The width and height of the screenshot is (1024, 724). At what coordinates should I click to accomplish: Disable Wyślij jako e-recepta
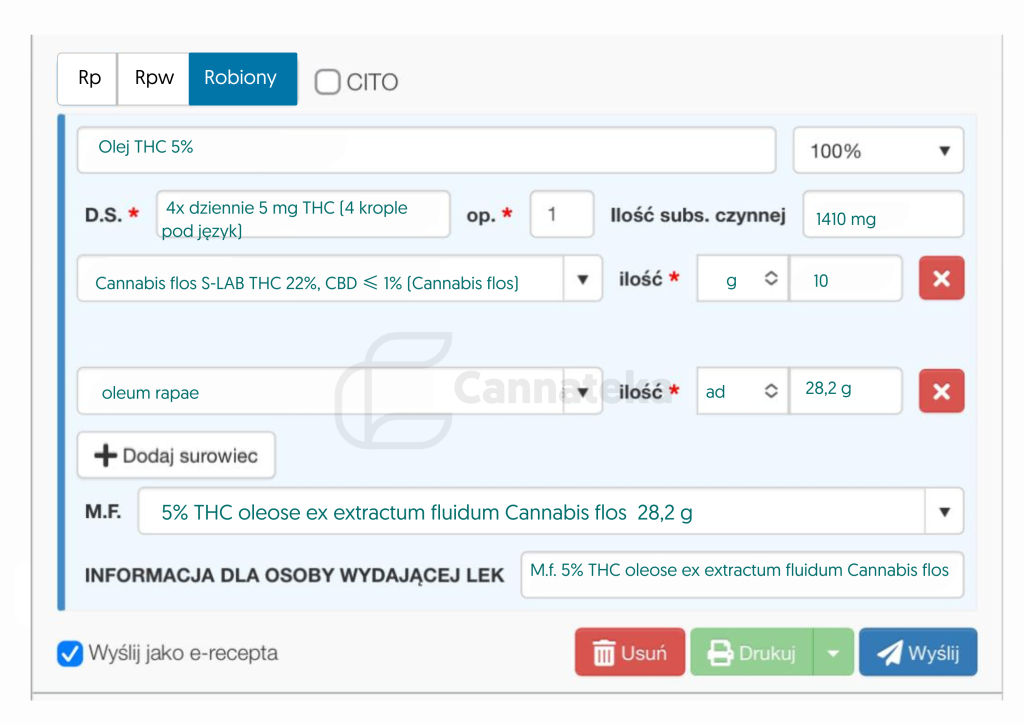tap(70, 654)
